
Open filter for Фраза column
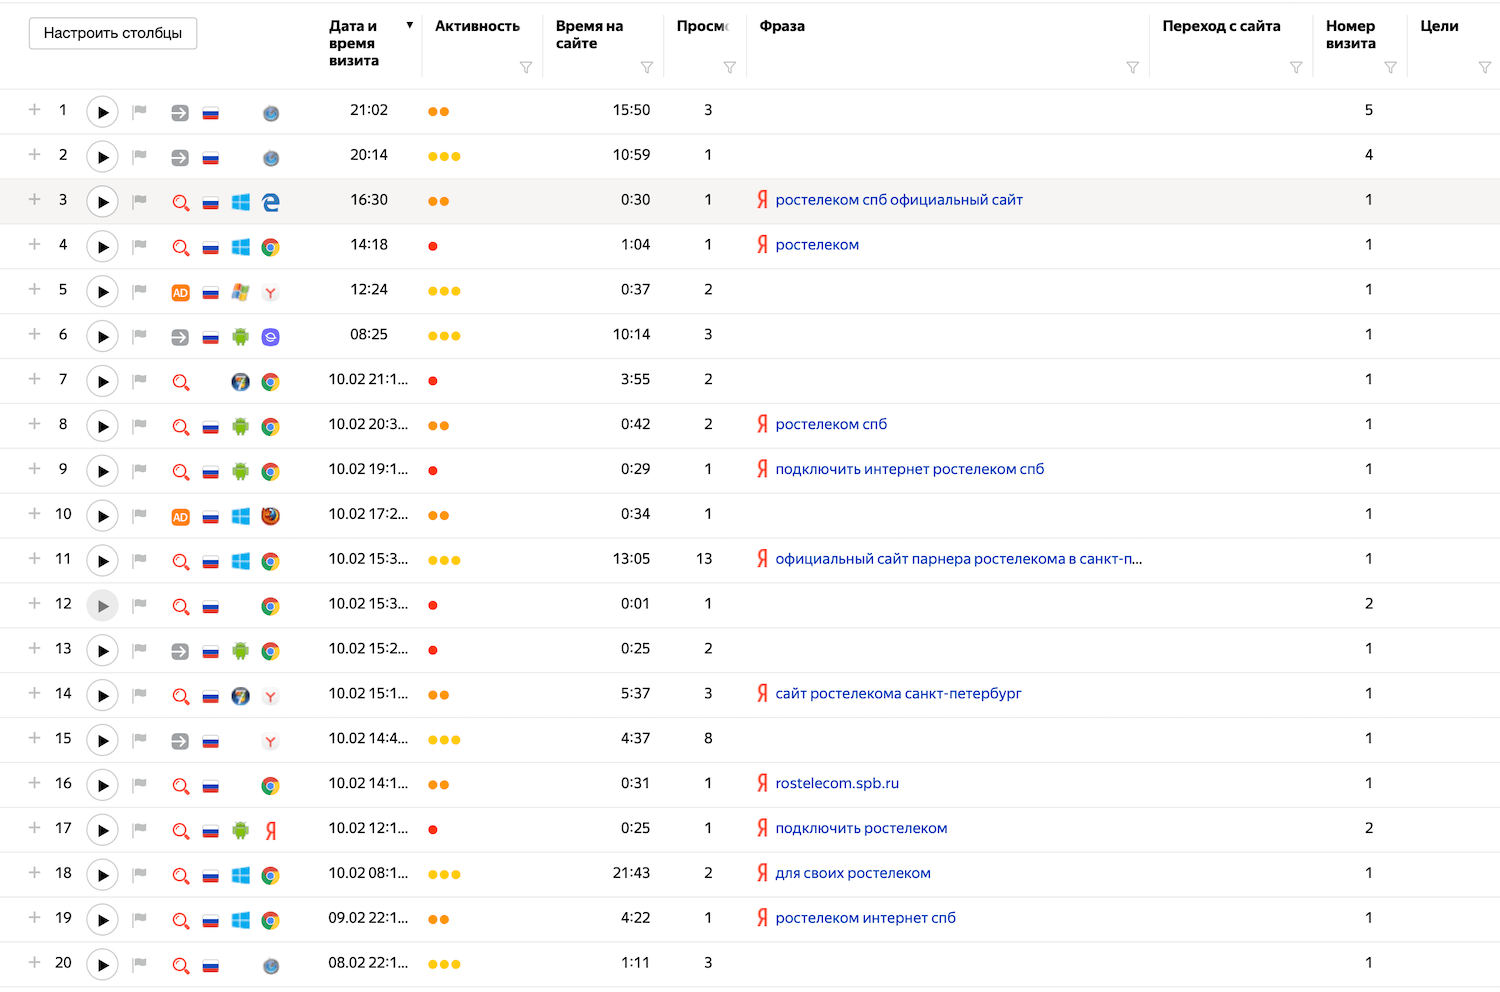click(x=1133, y=67)
